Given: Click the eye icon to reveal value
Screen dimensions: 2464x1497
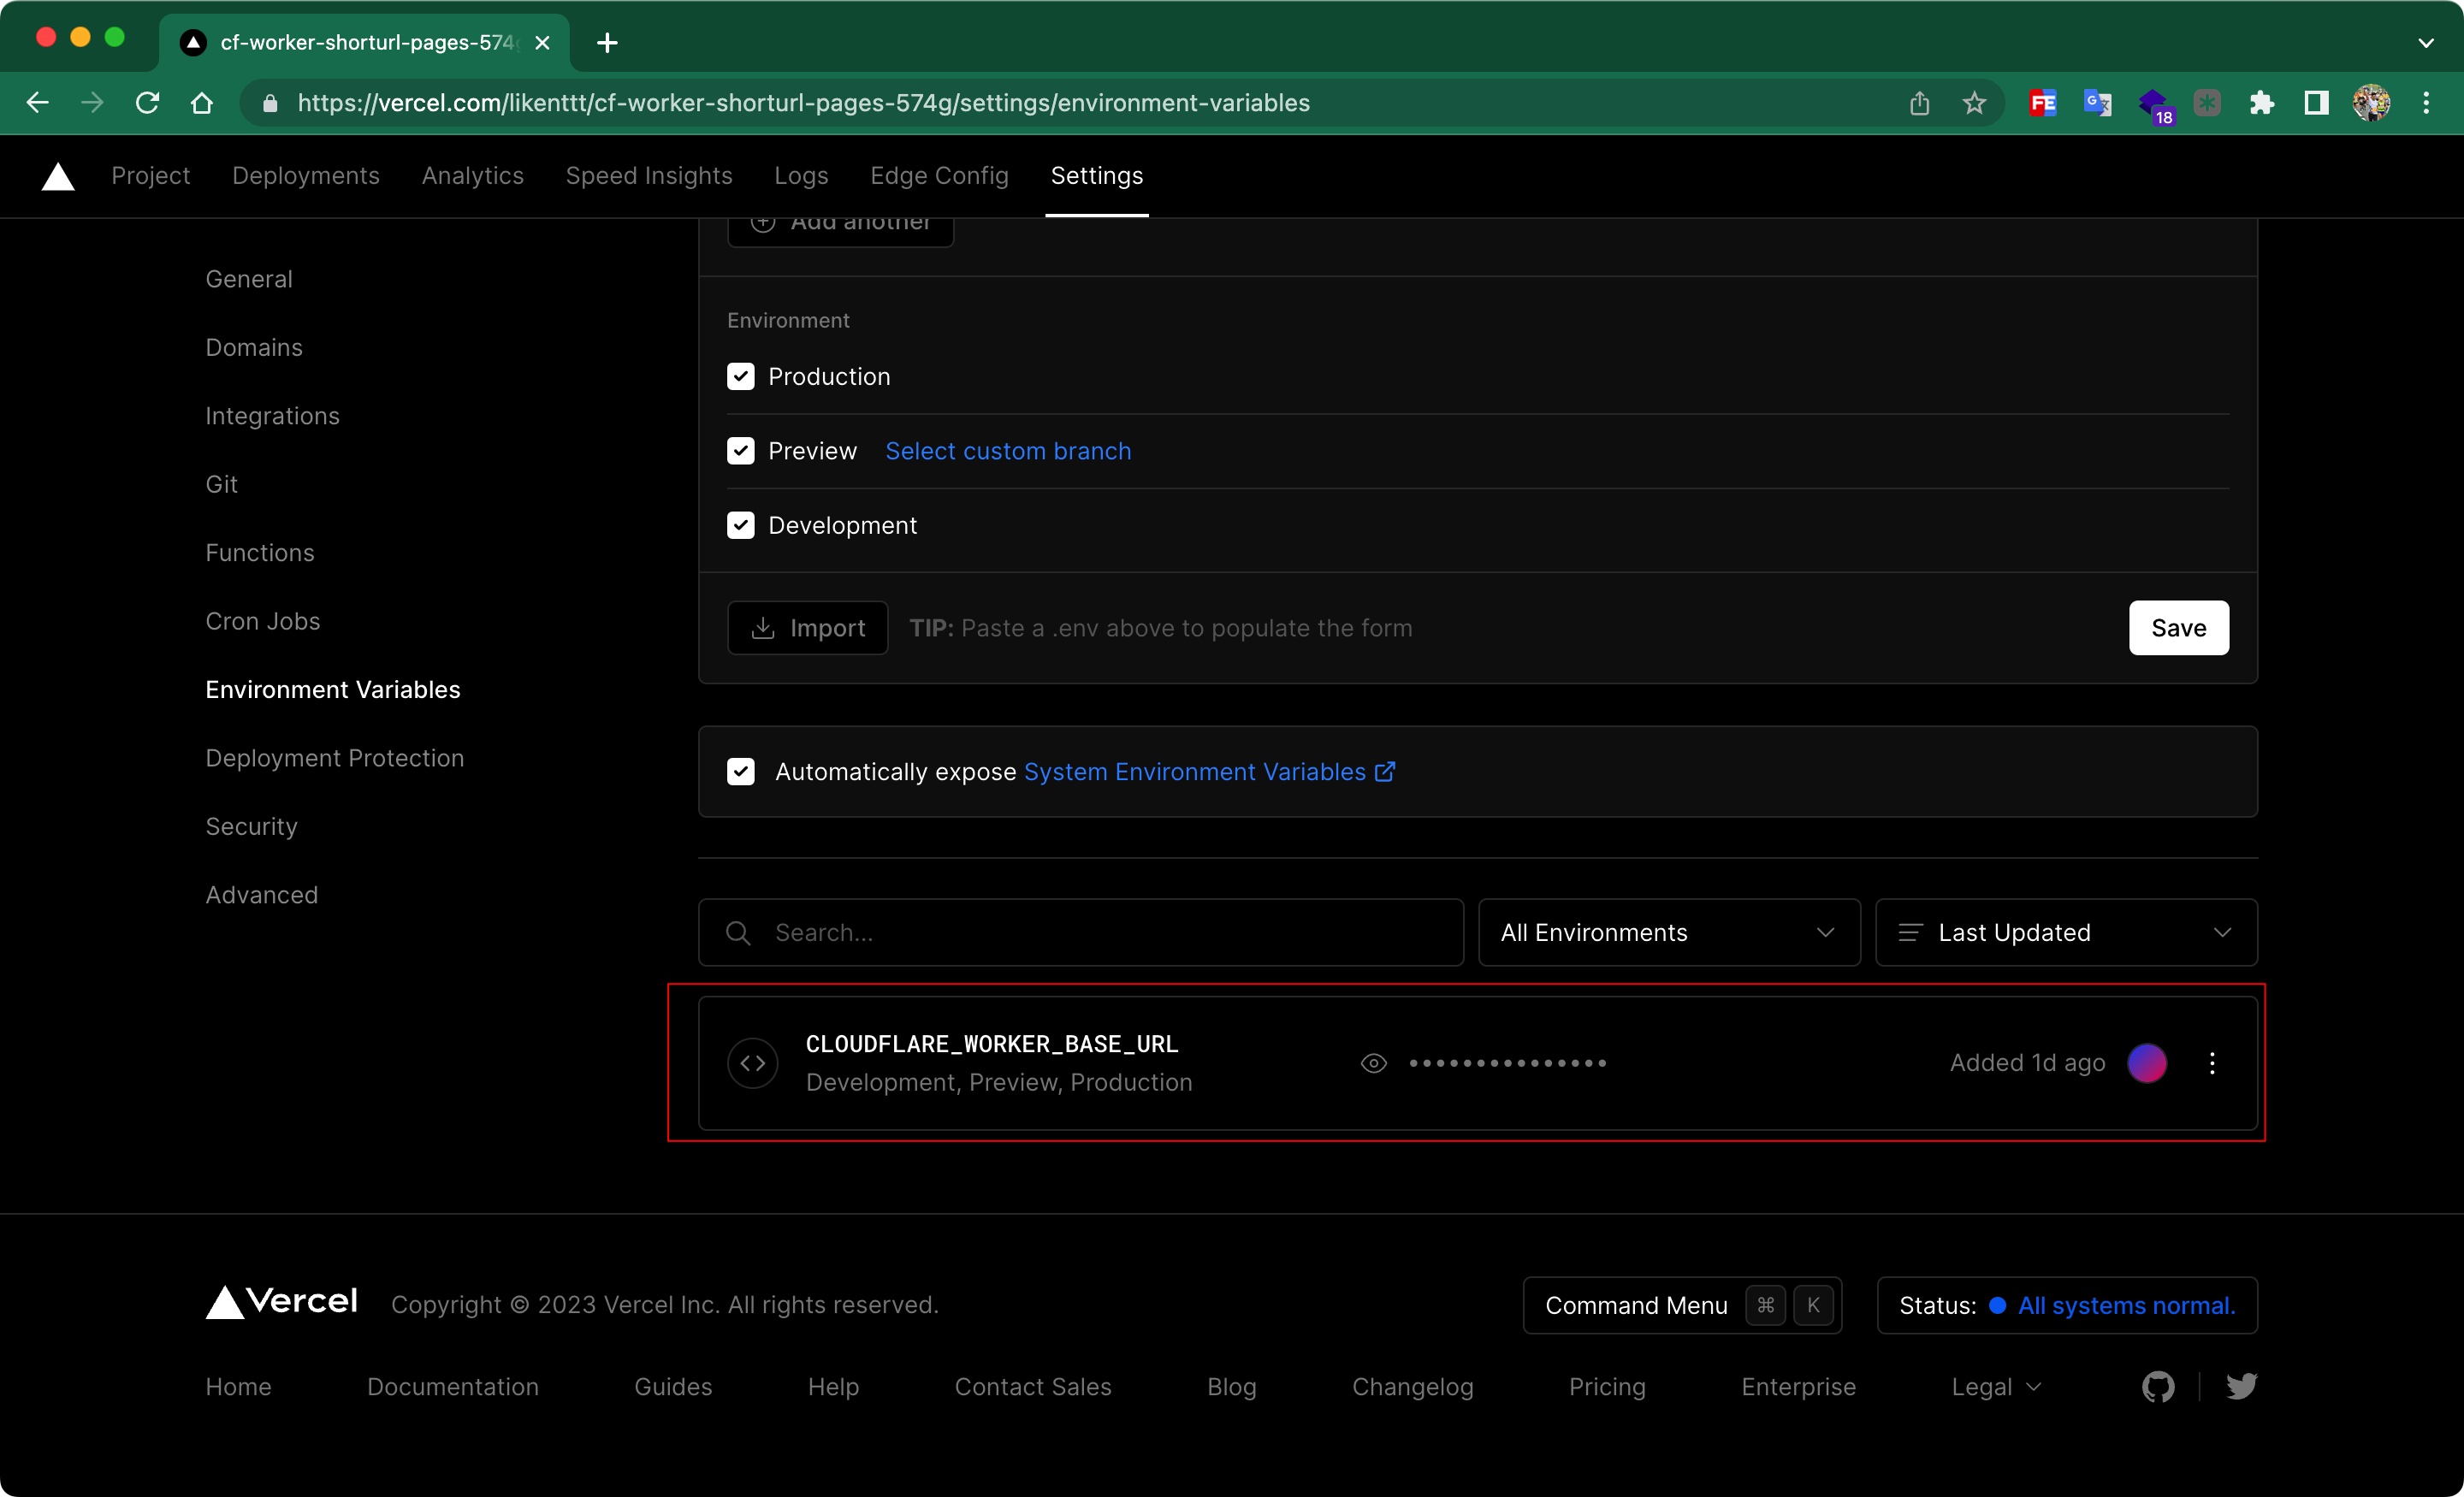Looking at the screenshot, I should click(1375, 1062).
